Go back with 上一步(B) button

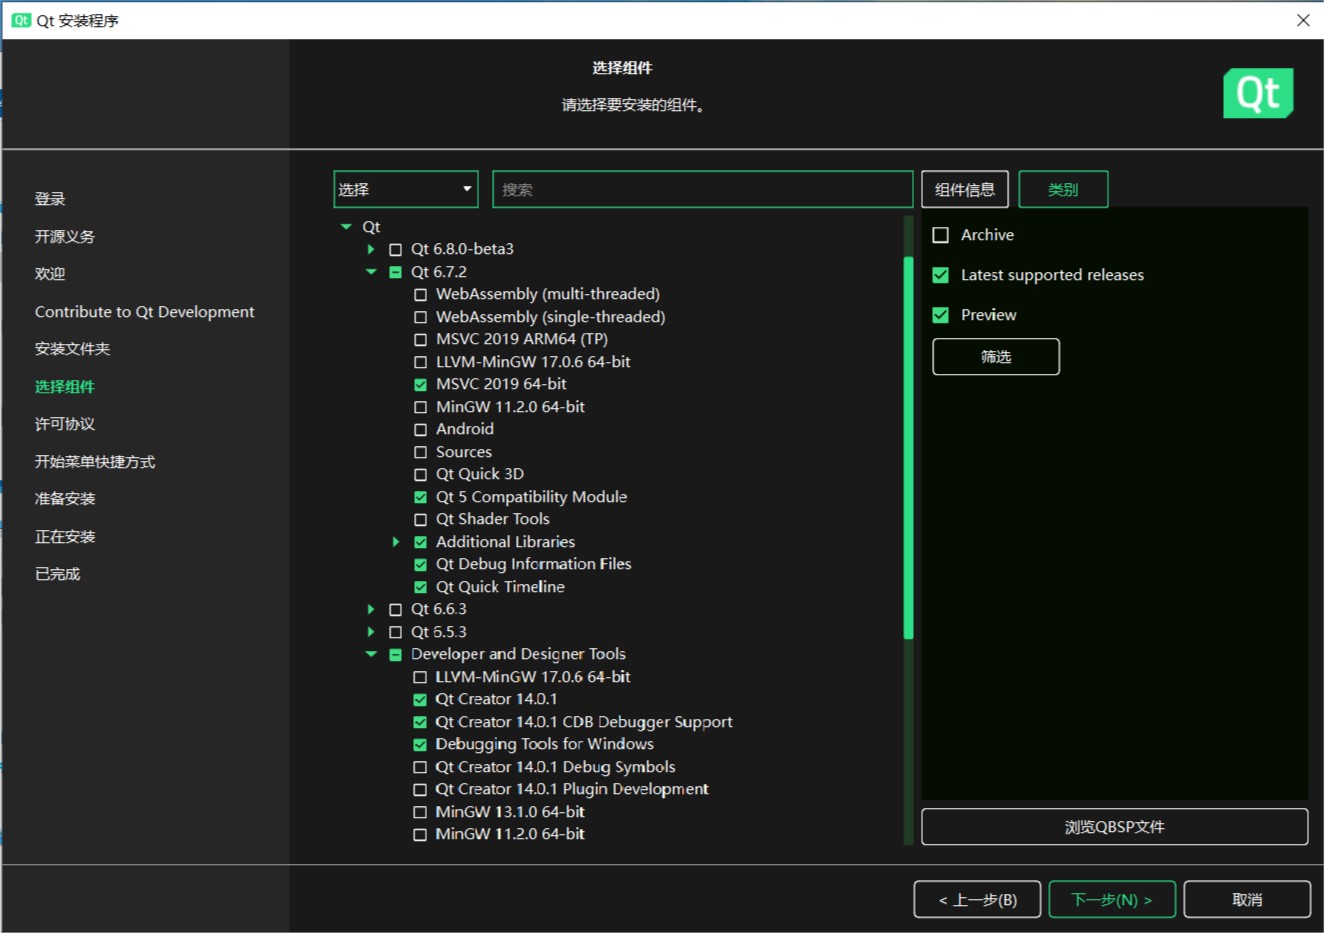[978, 900]
